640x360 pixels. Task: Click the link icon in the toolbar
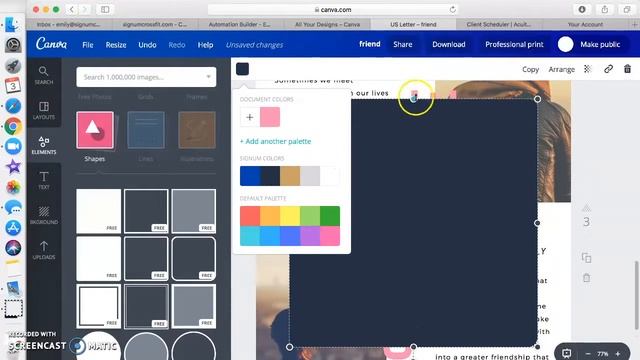(608, 69)
